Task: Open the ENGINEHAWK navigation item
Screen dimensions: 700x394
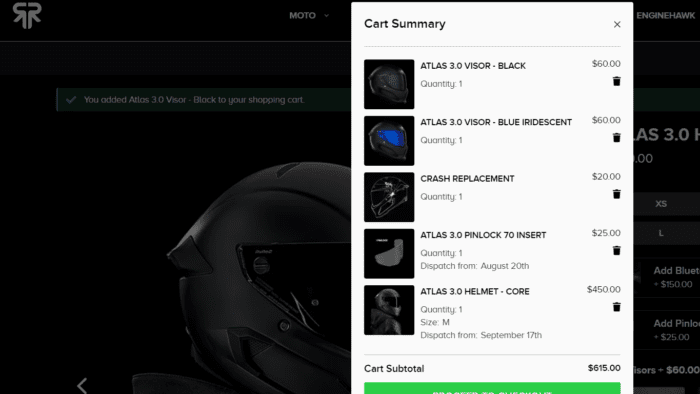Action: (x=666, y=16)
